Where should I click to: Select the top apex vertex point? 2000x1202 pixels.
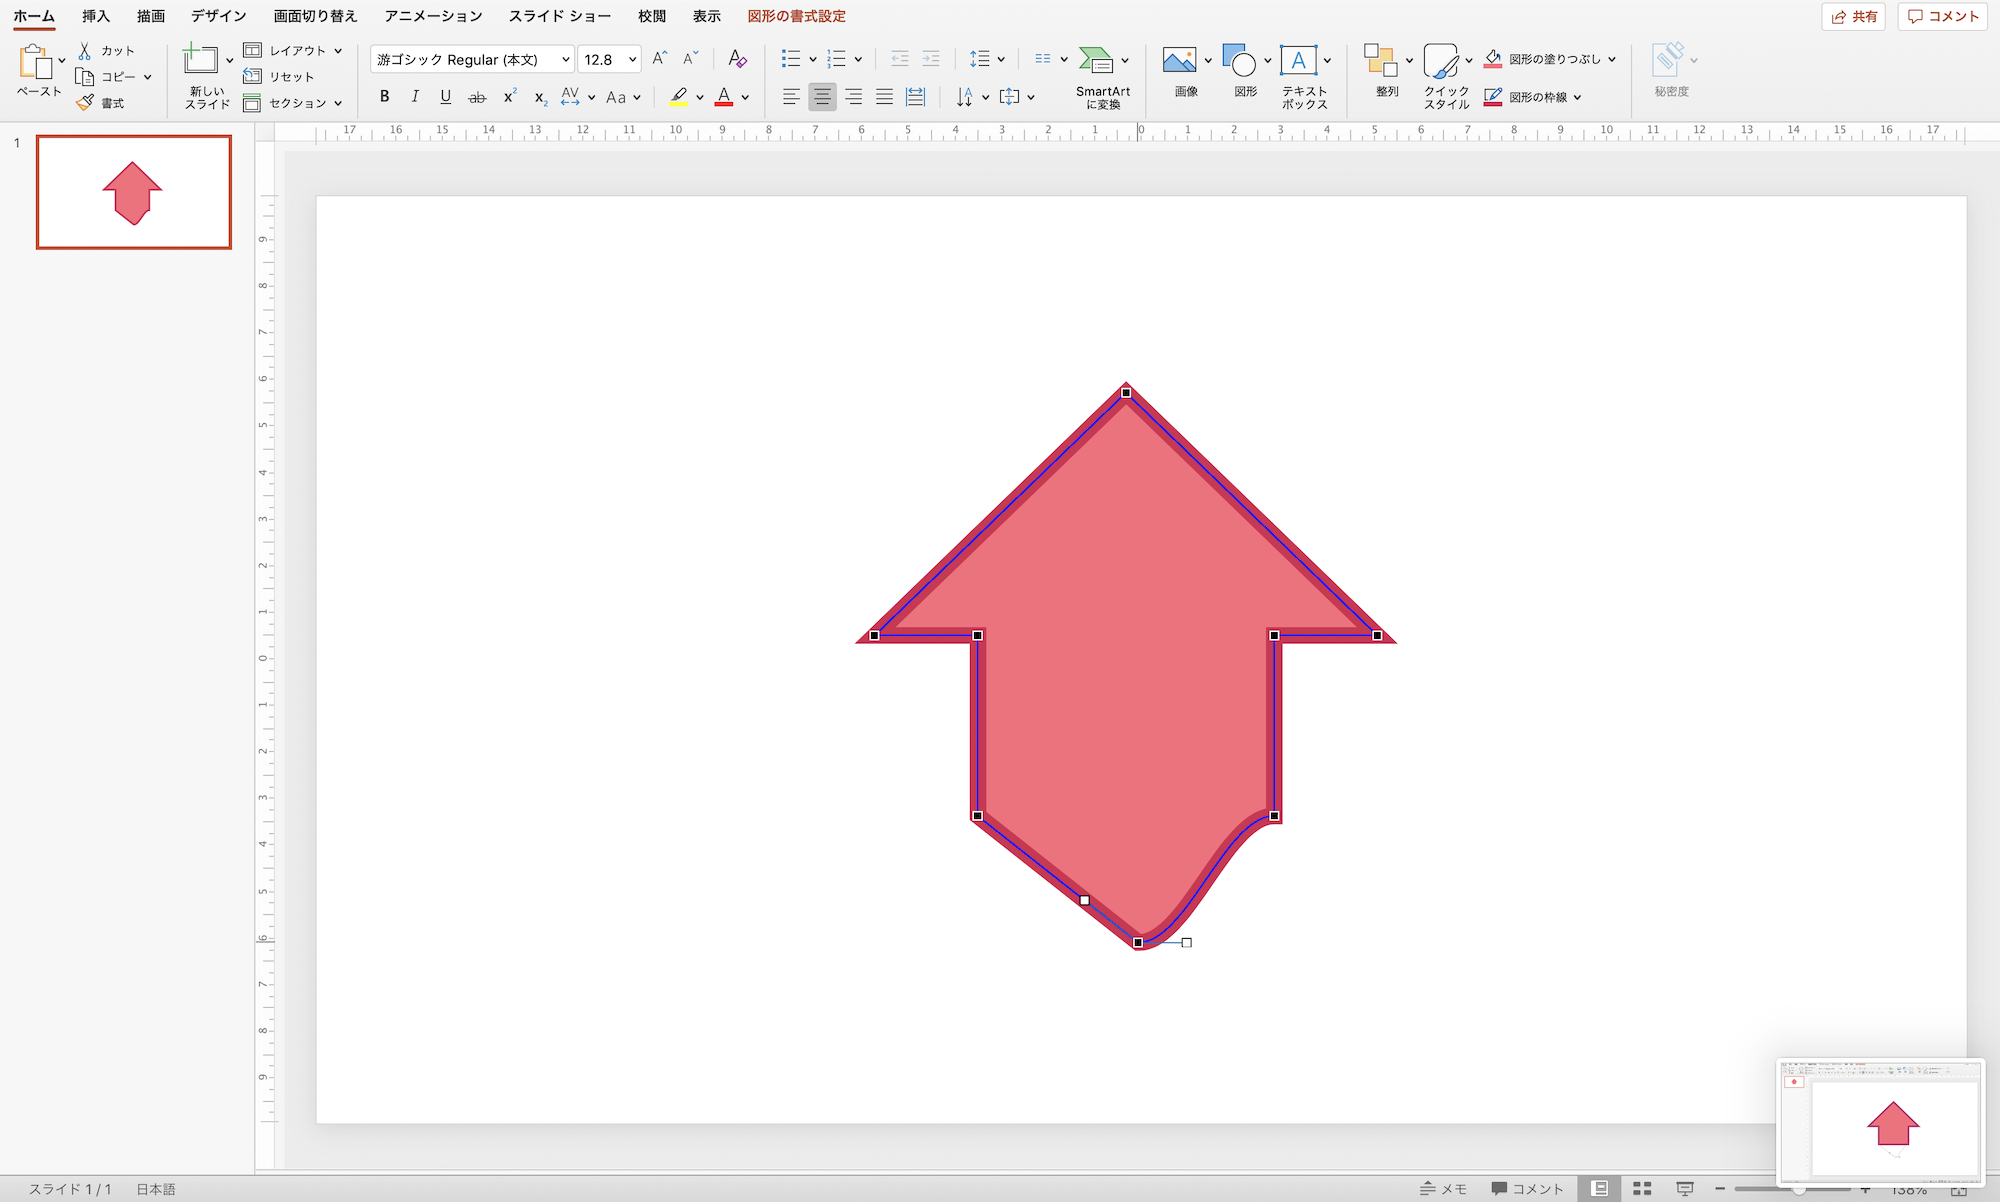point(1126,392)
